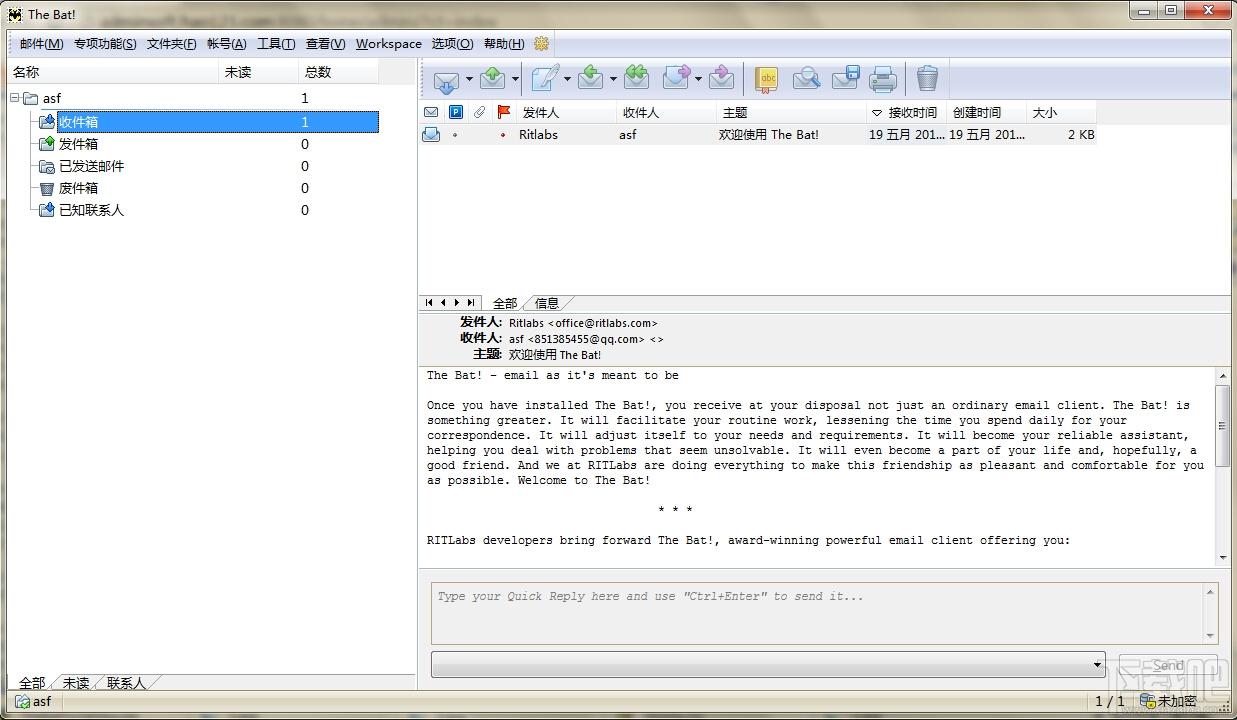Screen dimensions: 1237x720
Task: Open the combo box below Quick Reply
Action: [x=768, y=664]
